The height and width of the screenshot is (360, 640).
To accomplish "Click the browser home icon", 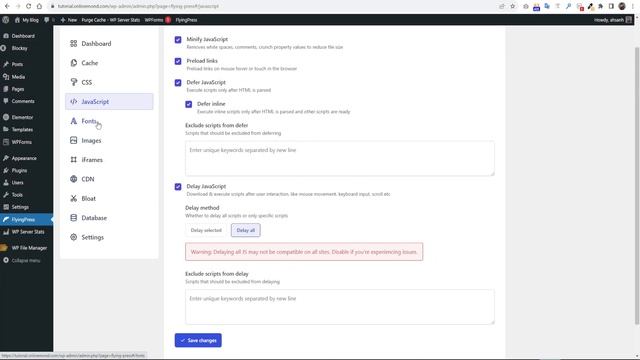I will [39, 6].
